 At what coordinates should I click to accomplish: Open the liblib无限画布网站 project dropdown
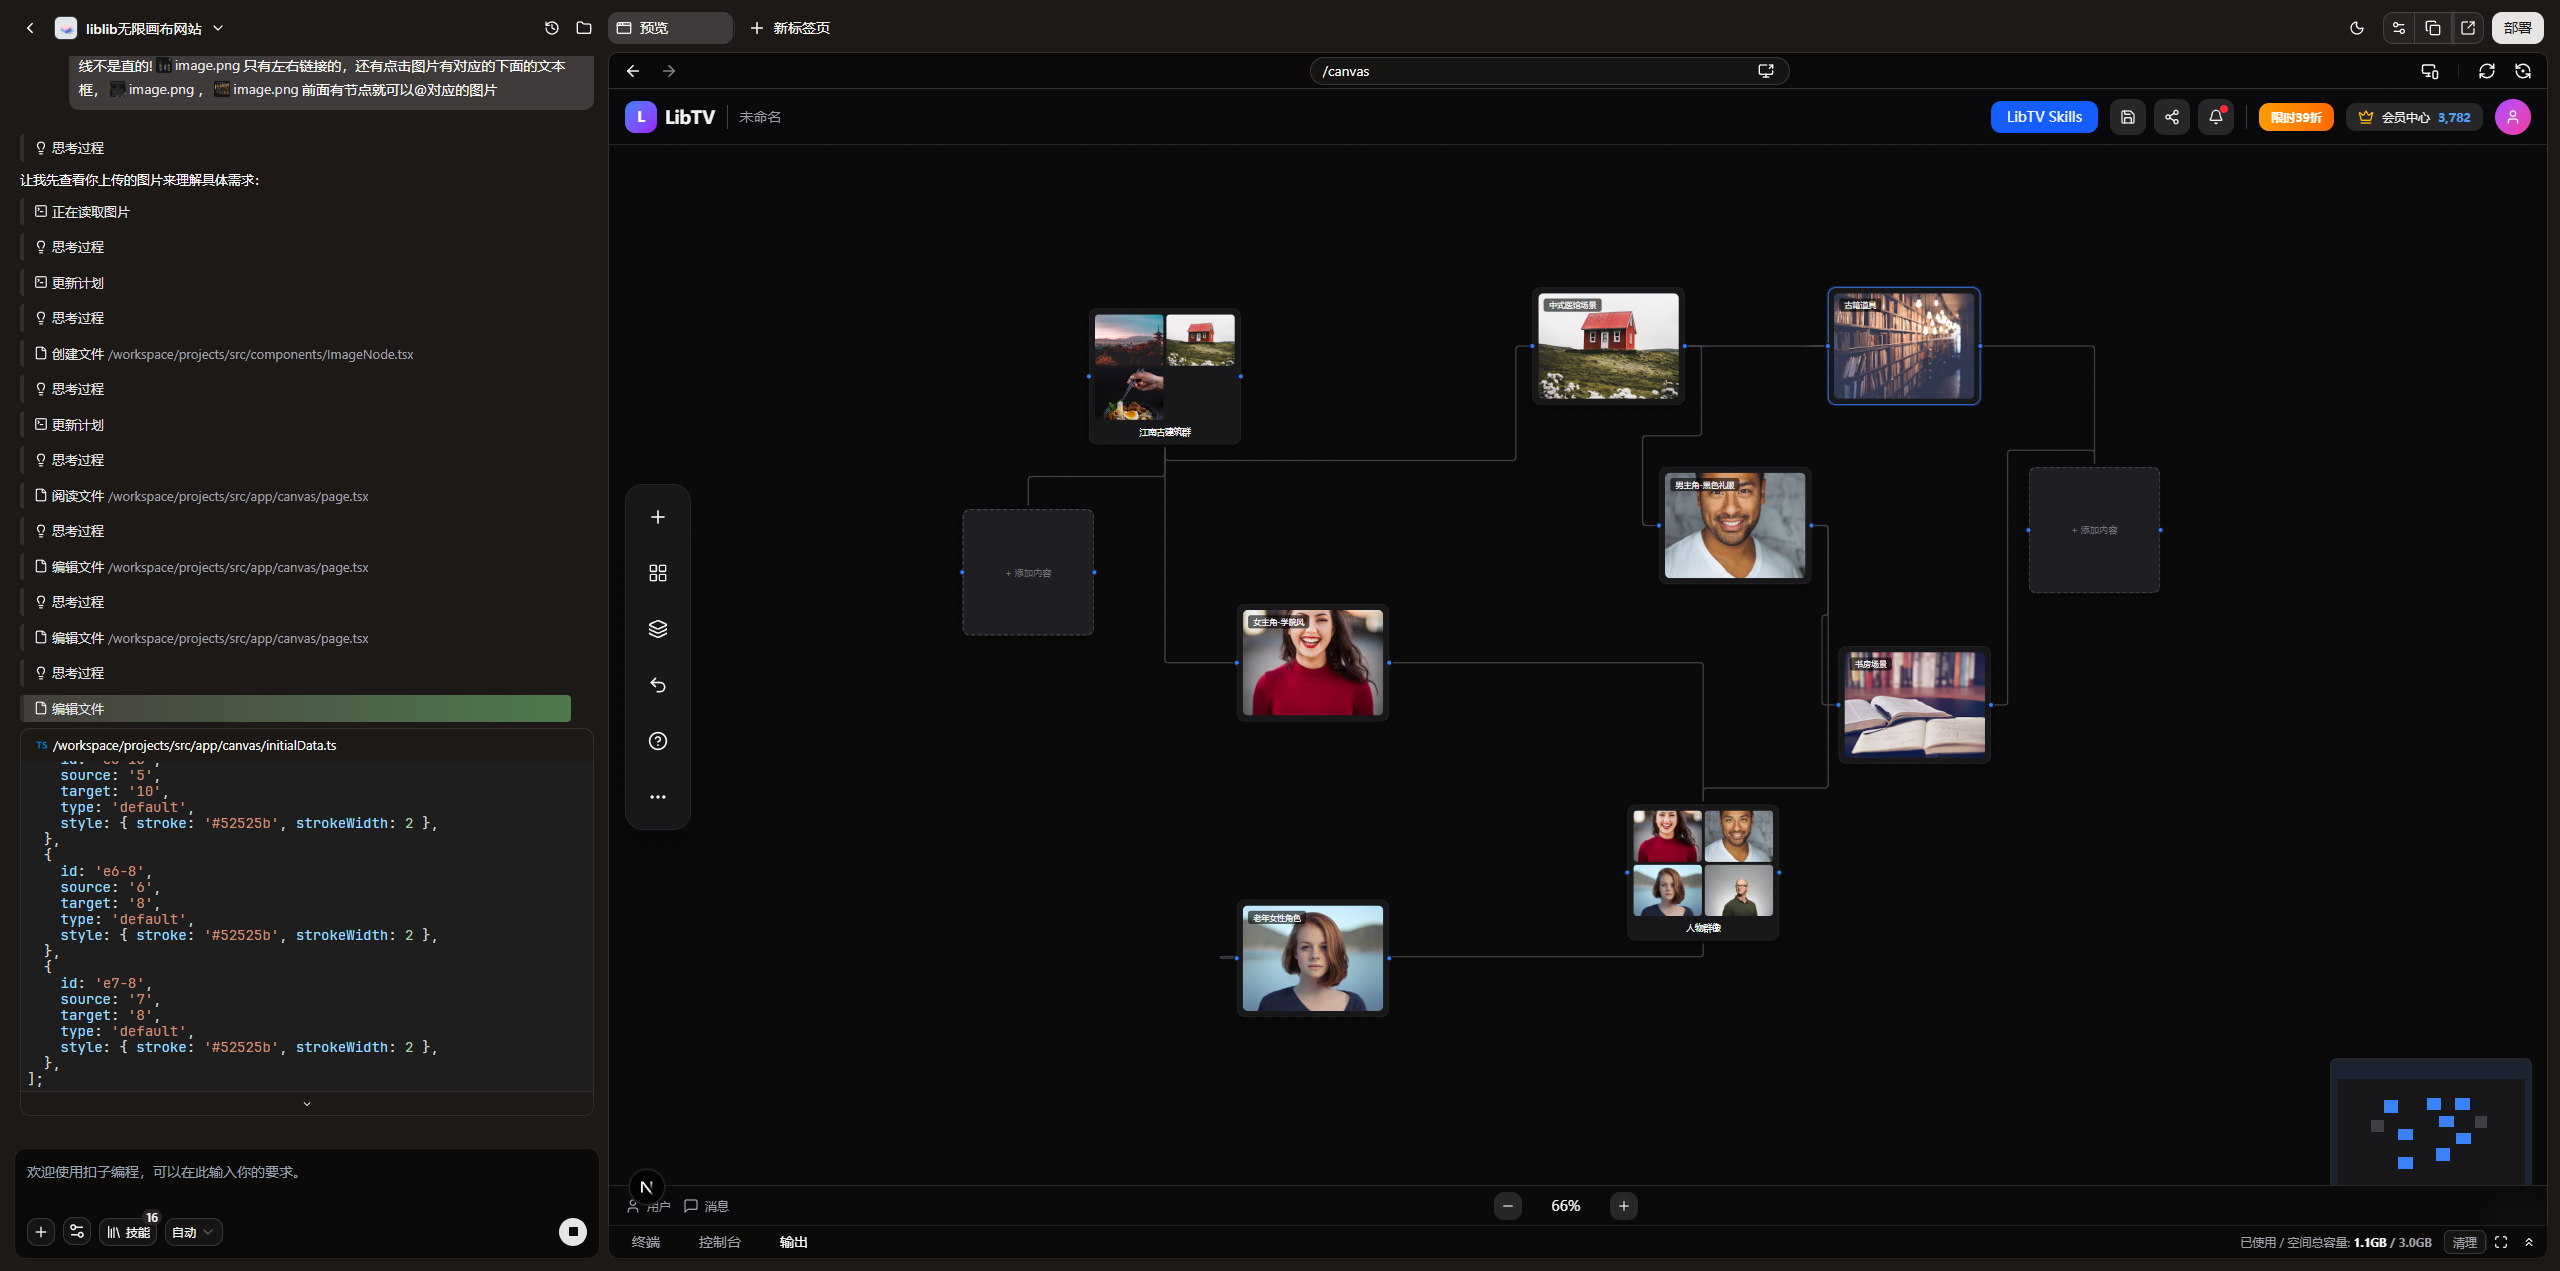(x=218, y=28)
